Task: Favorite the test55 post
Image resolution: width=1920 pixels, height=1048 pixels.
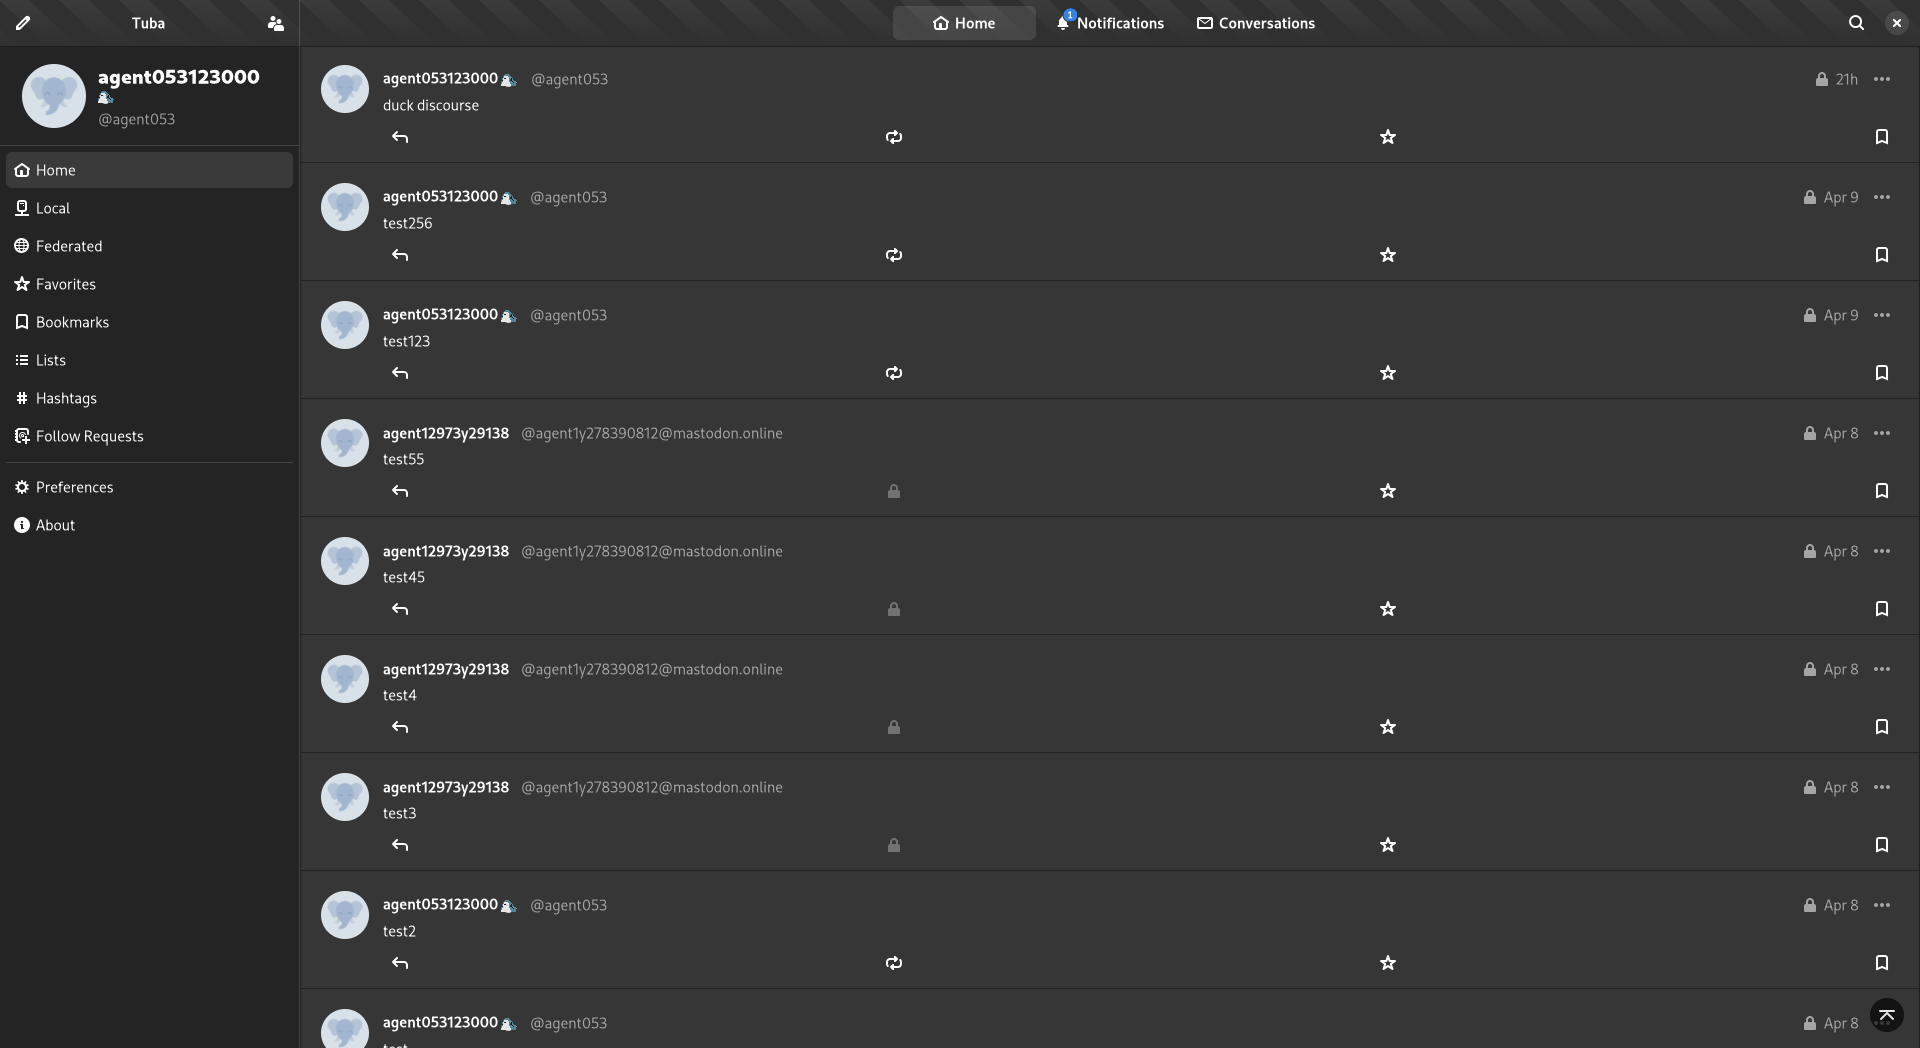Action: point(1387,491)
